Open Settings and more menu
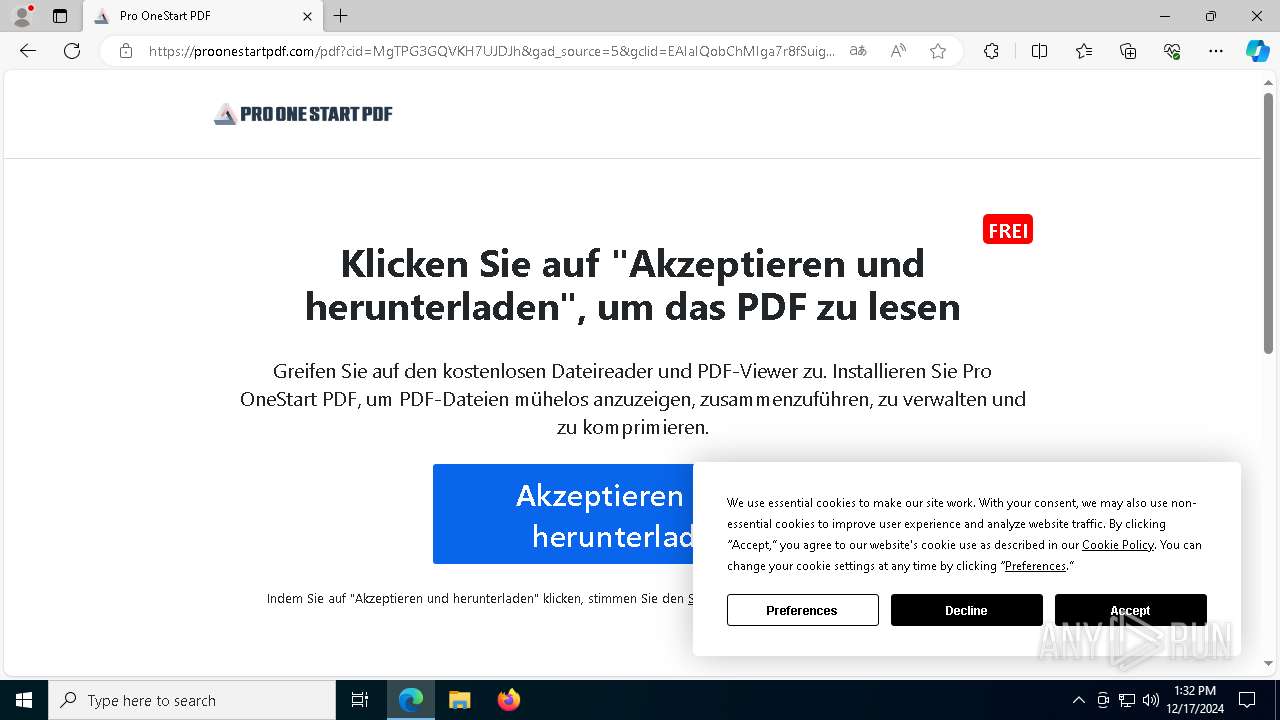 coord(1216,51)
